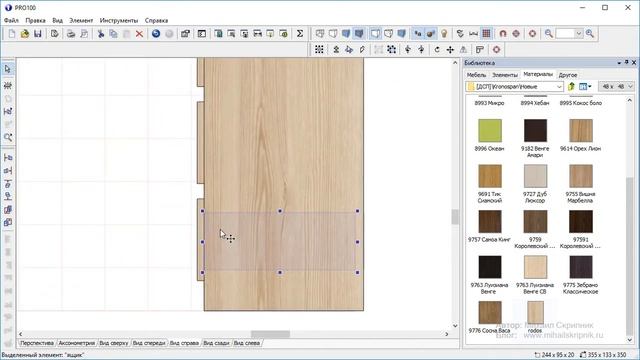
Task: Click the Open file folder icon
Action: (x=24, y=34)
